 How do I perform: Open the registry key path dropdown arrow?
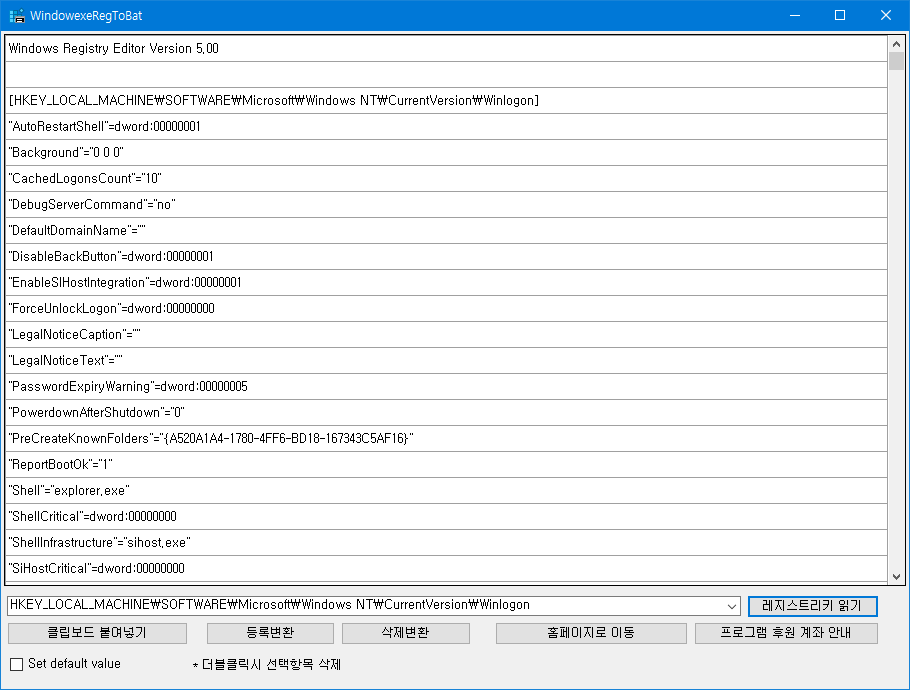tap(731, 606)
